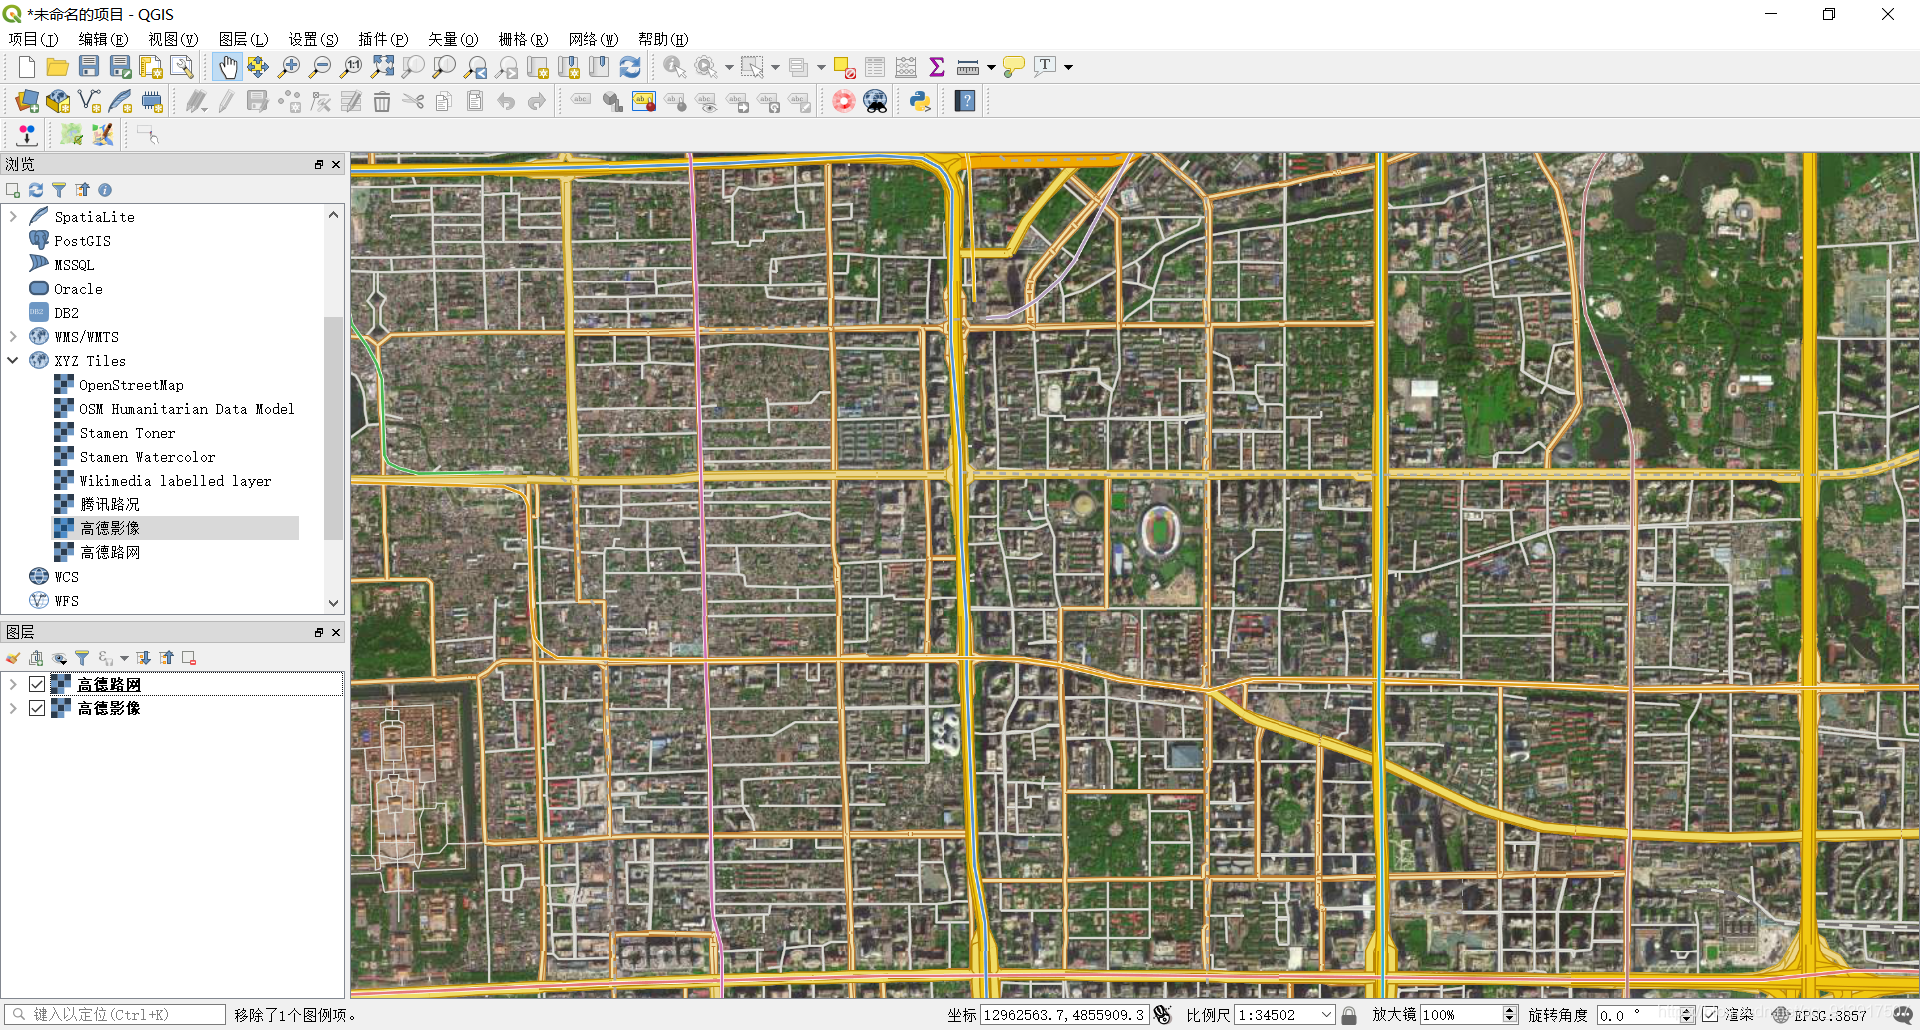Toggle visibility of 高德影像 layer

coord(37,708)
